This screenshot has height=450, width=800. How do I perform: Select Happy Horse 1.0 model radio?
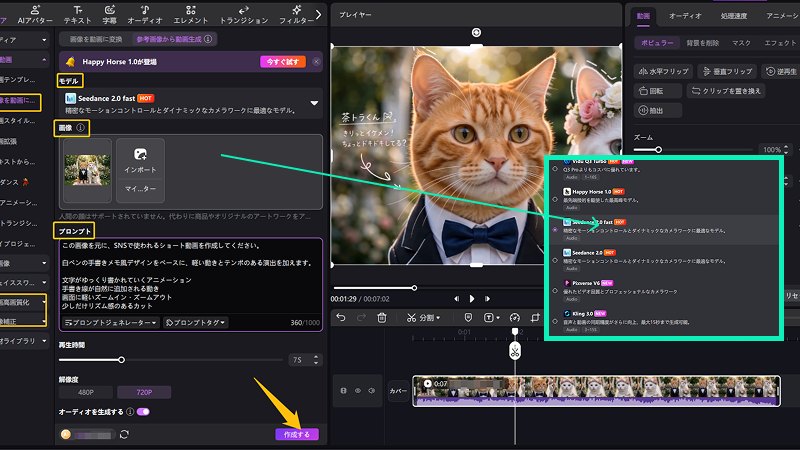555,199
